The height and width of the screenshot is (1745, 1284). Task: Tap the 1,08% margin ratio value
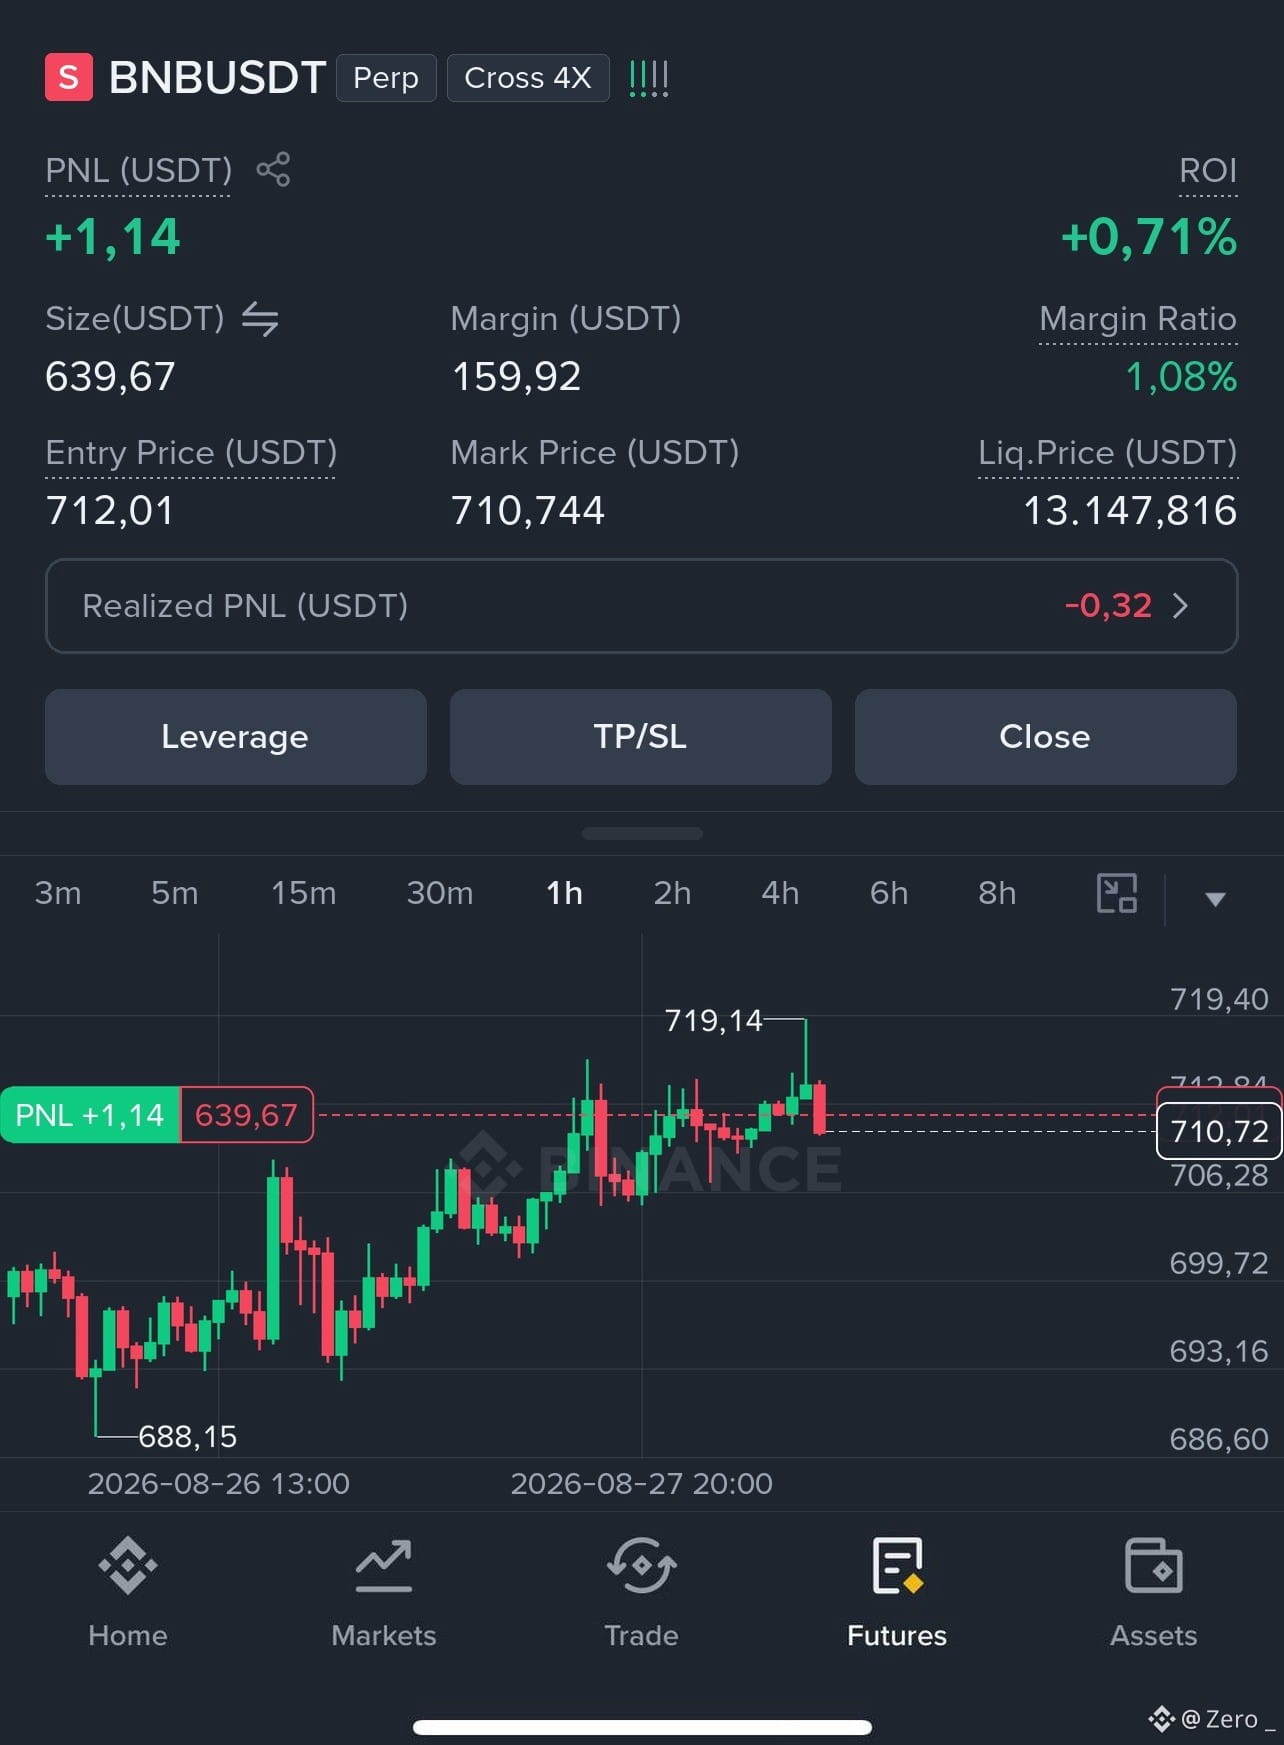click(1182, 377)
